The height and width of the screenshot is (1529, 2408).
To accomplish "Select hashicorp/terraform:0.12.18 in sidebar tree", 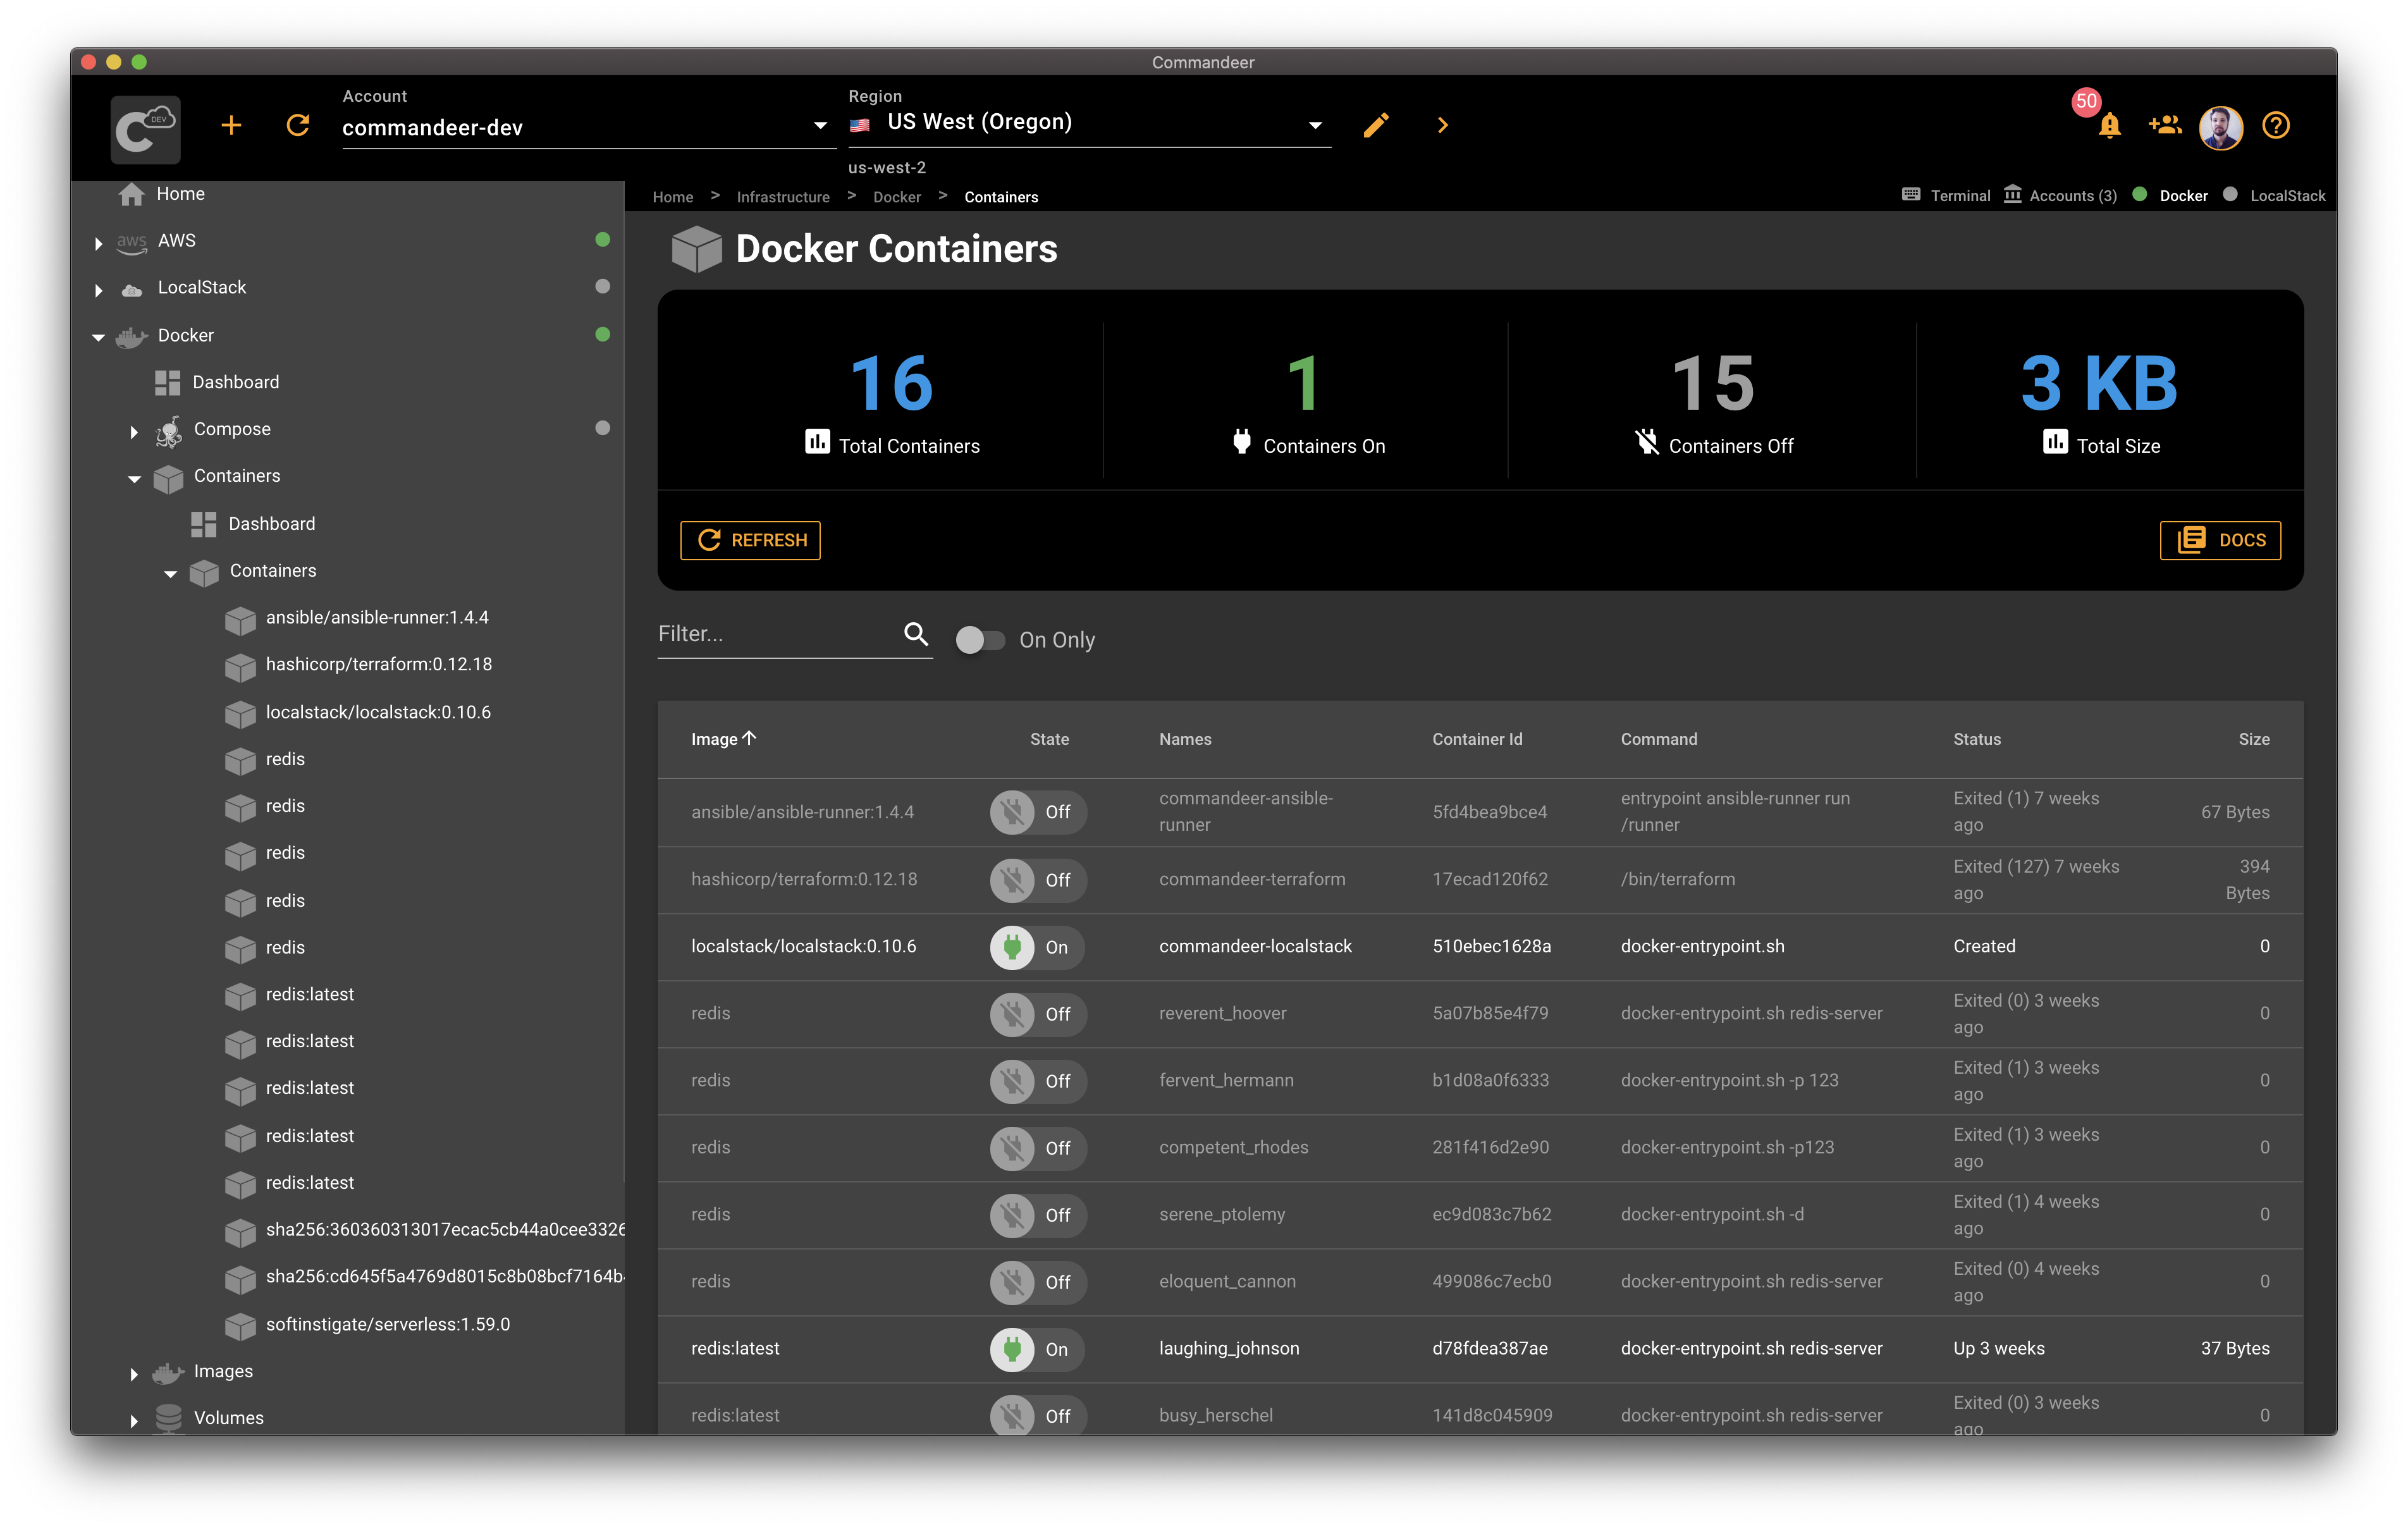I will [378, 665].
